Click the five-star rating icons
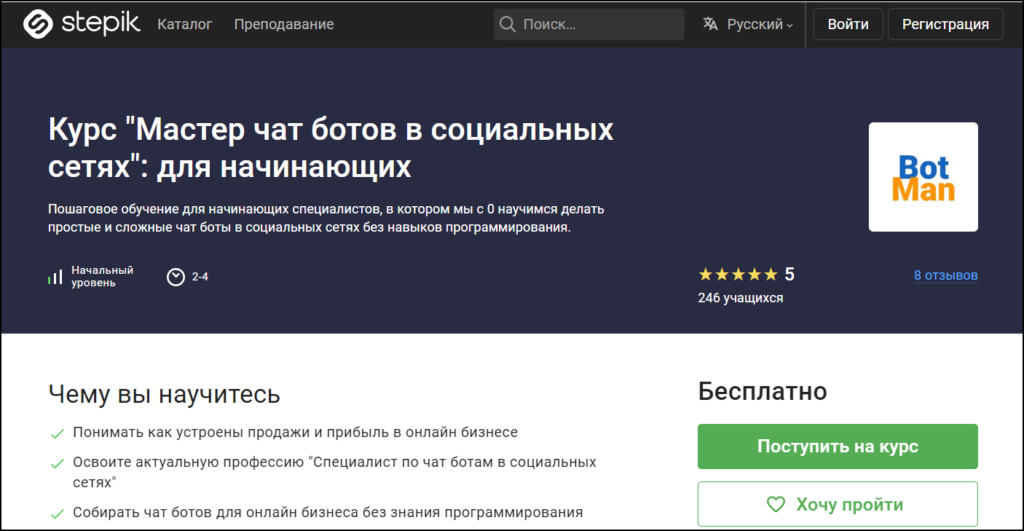This screenshot has width=1024, height=531. [x=737, y=275]
